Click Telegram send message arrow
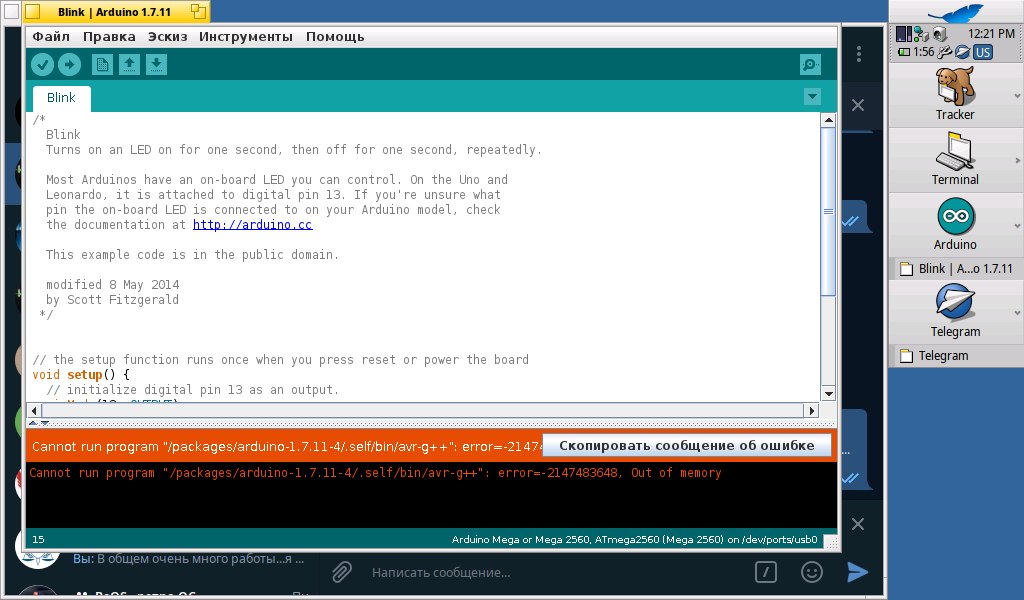This screenshot has width=1024, height=600. click(857, 573)
